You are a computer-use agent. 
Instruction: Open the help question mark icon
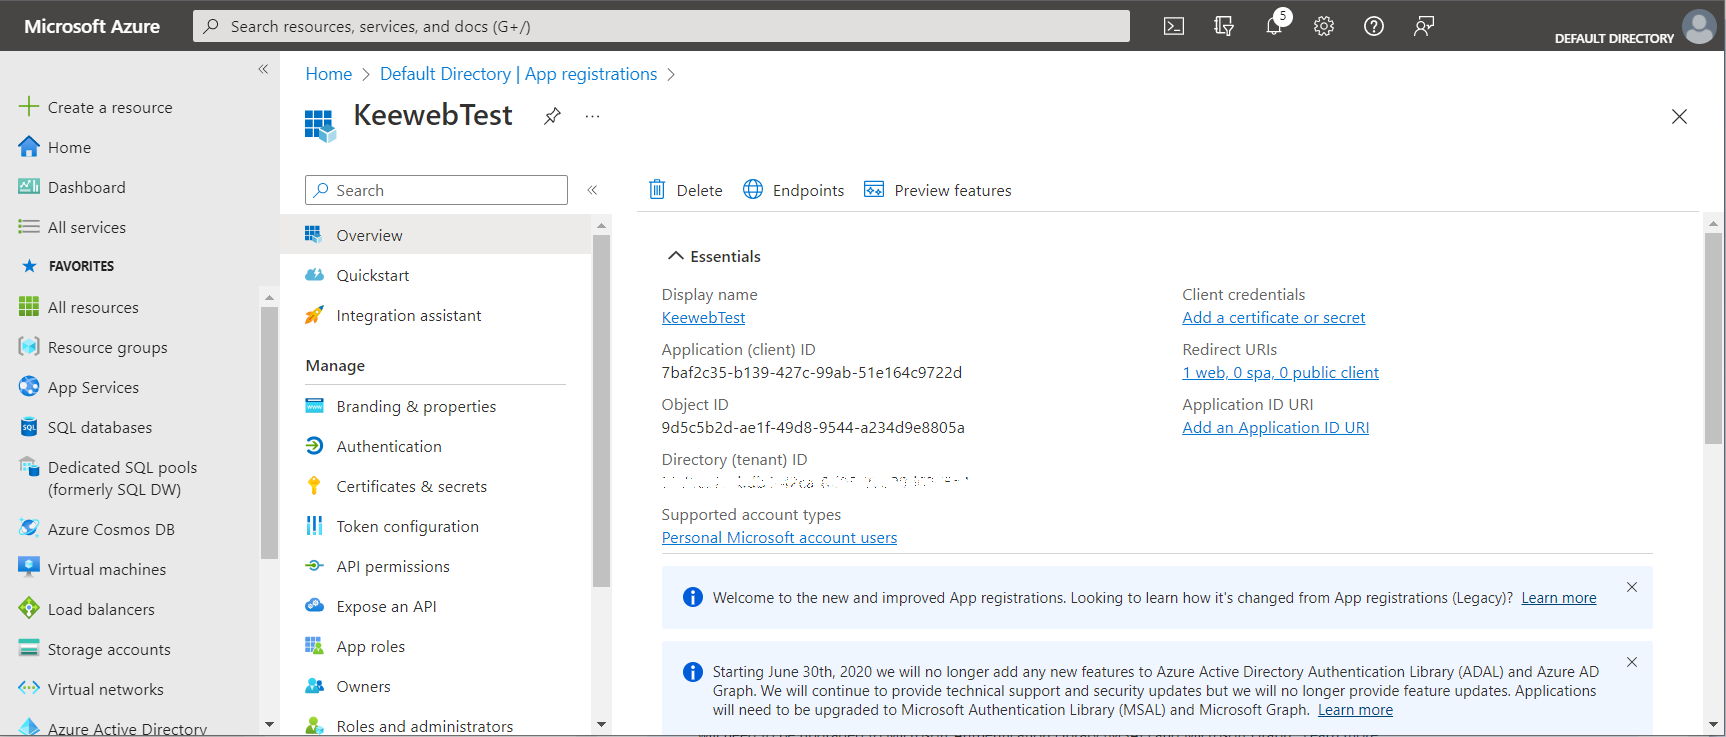click(x=1374, y=26)
